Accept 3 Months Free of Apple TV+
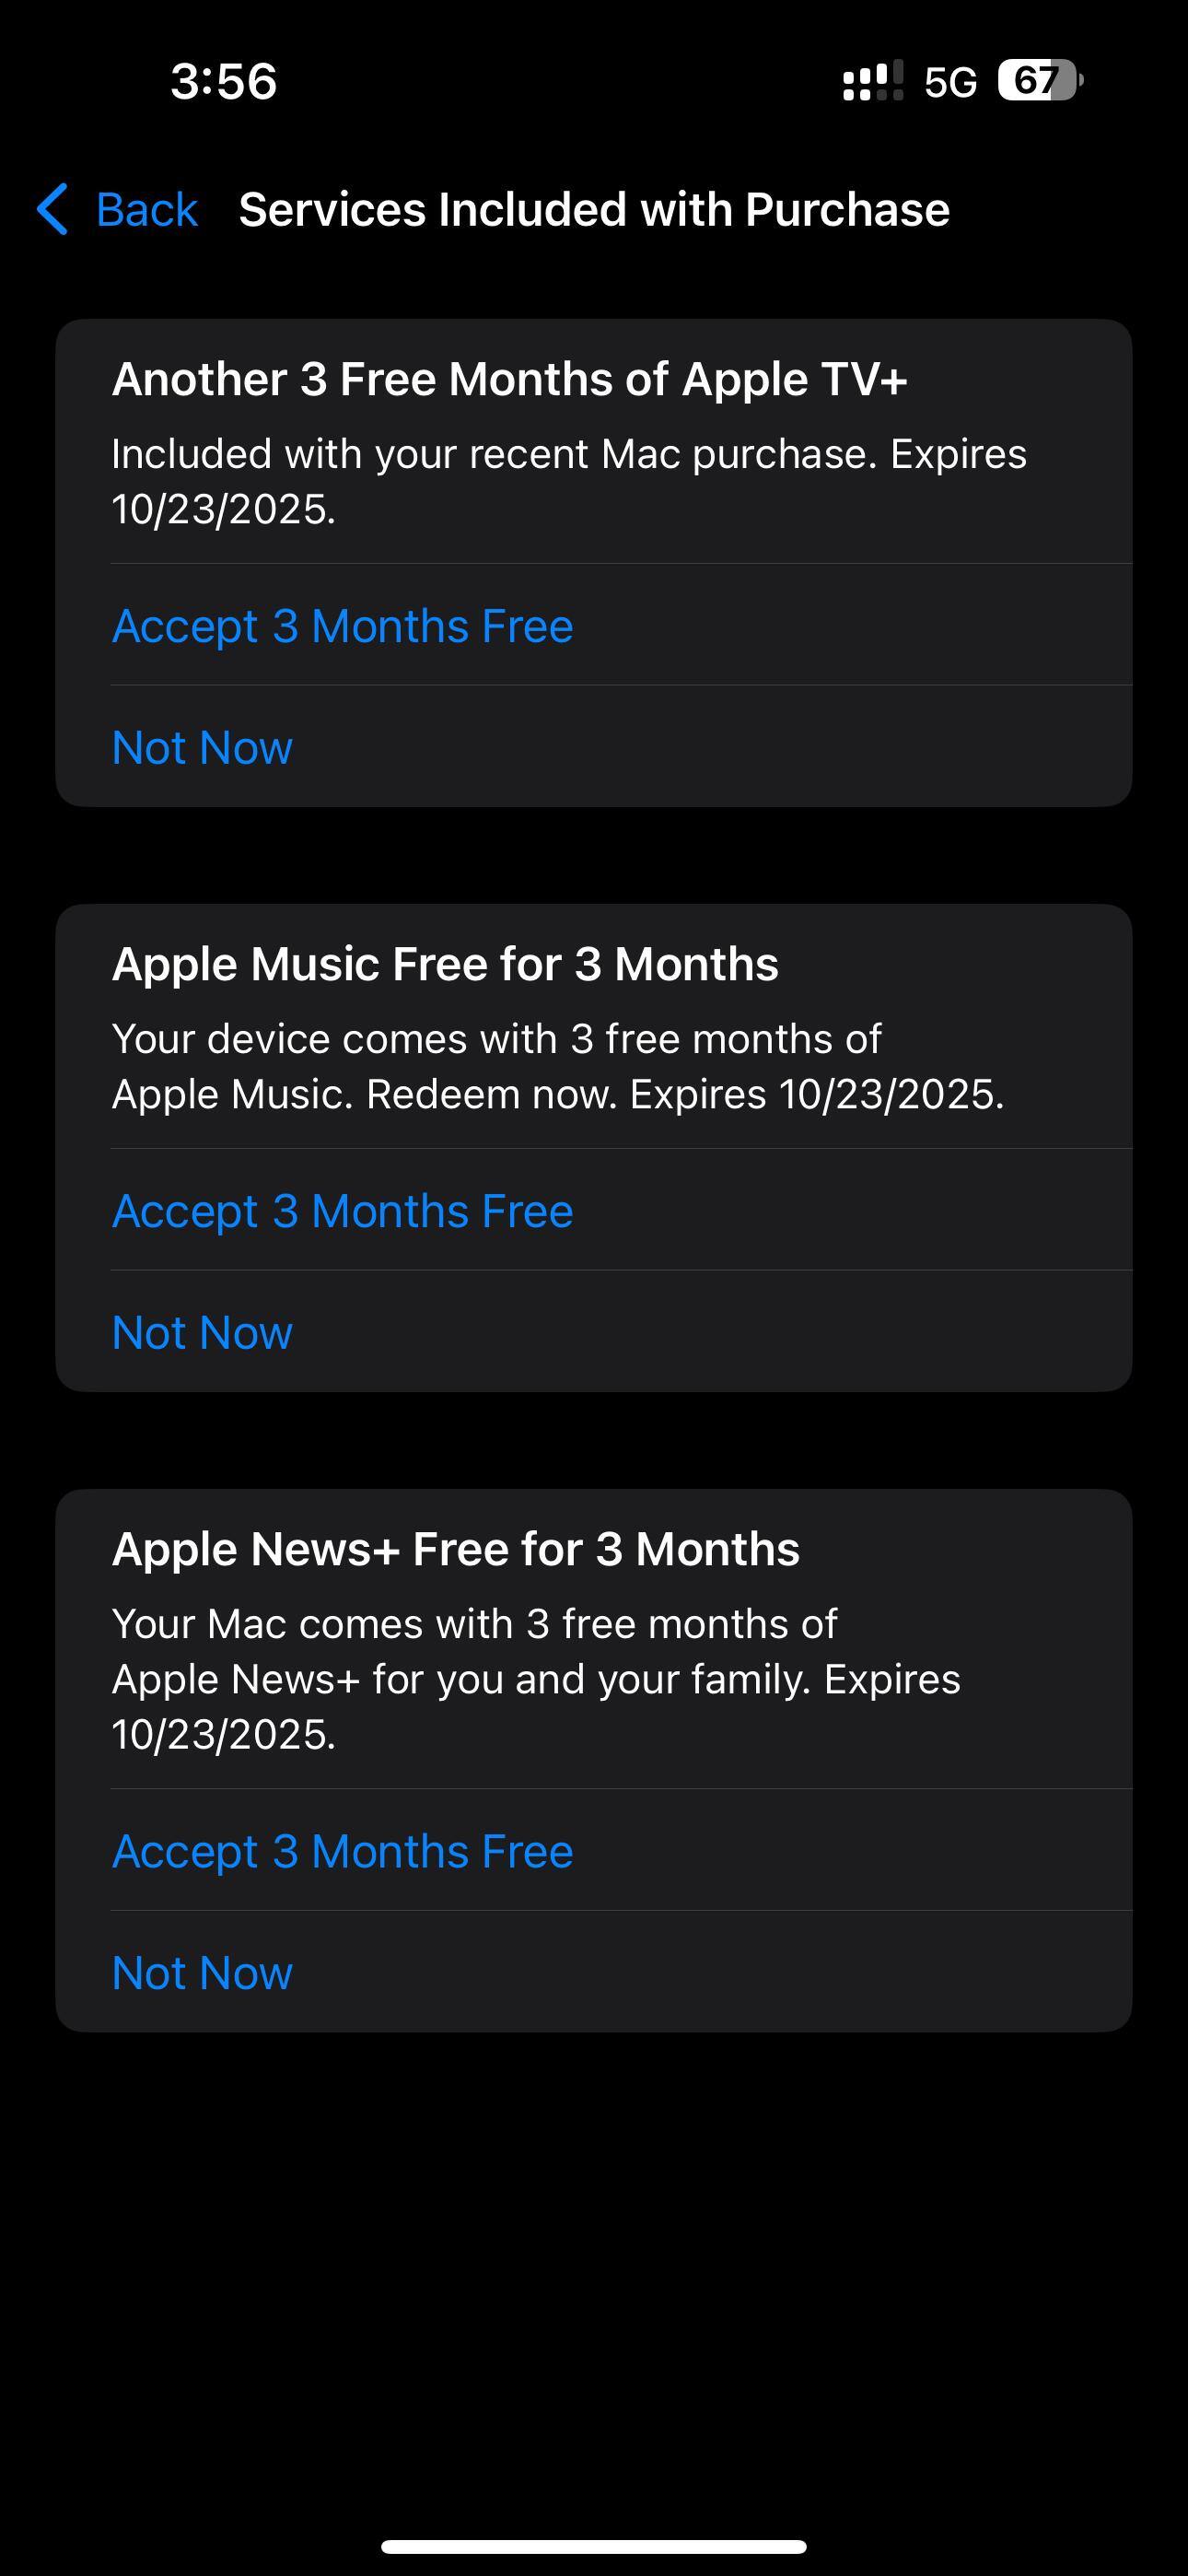 [342, 626]
